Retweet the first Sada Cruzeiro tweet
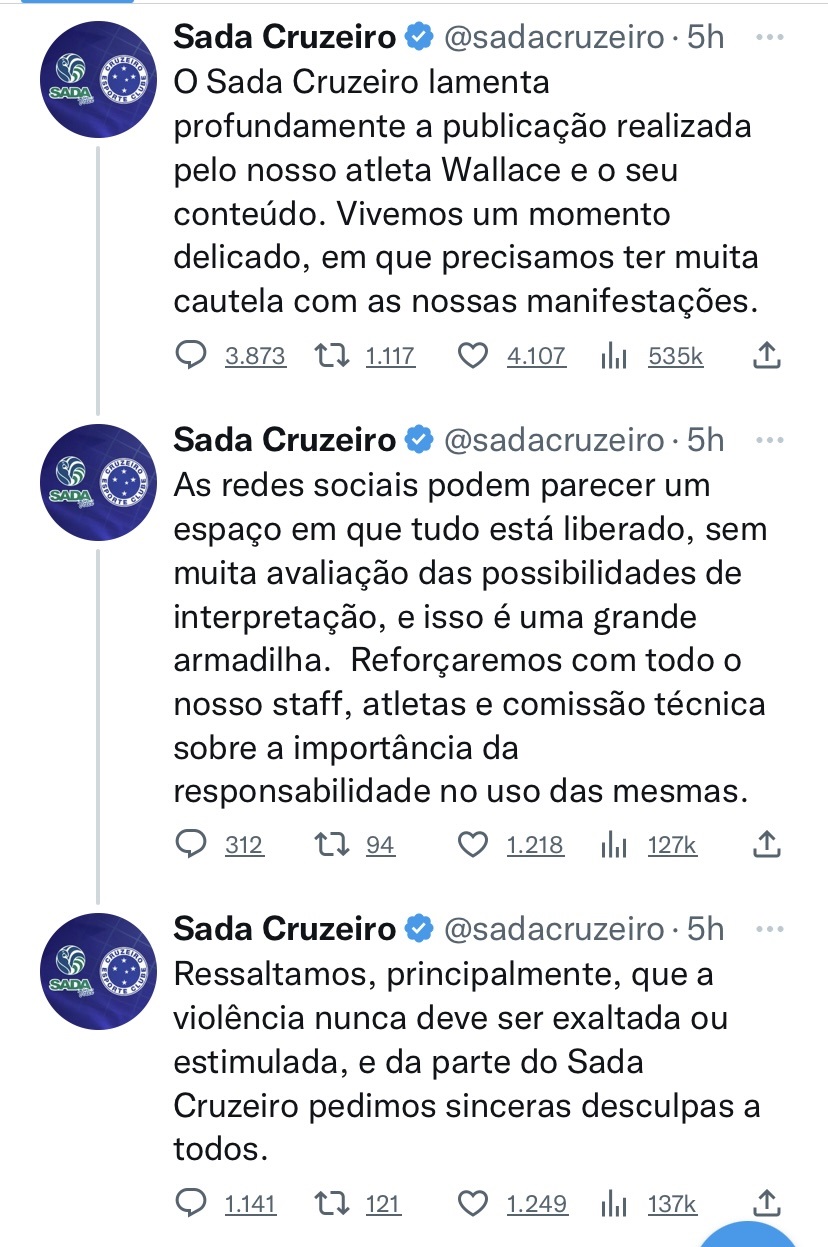828x1247 pixels. [329, 355]
